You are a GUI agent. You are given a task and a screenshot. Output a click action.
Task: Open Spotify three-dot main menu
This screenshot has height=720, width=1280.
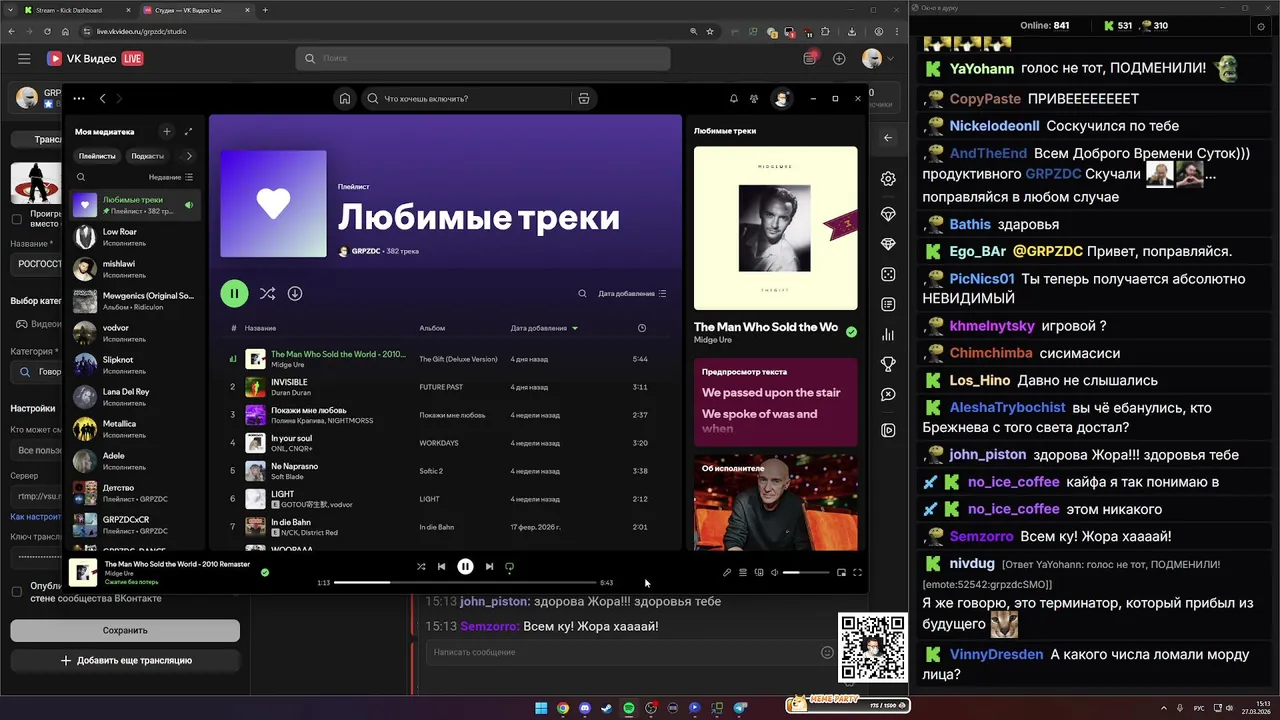point(79,98)
